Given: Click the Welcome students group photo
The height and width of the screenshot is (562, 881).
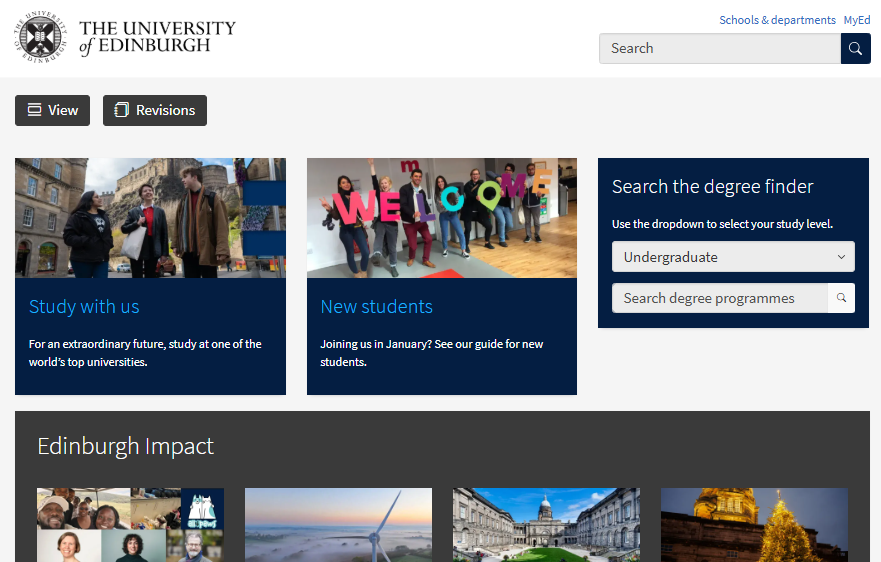Looking at the screenshot, I should coord(442,218).
